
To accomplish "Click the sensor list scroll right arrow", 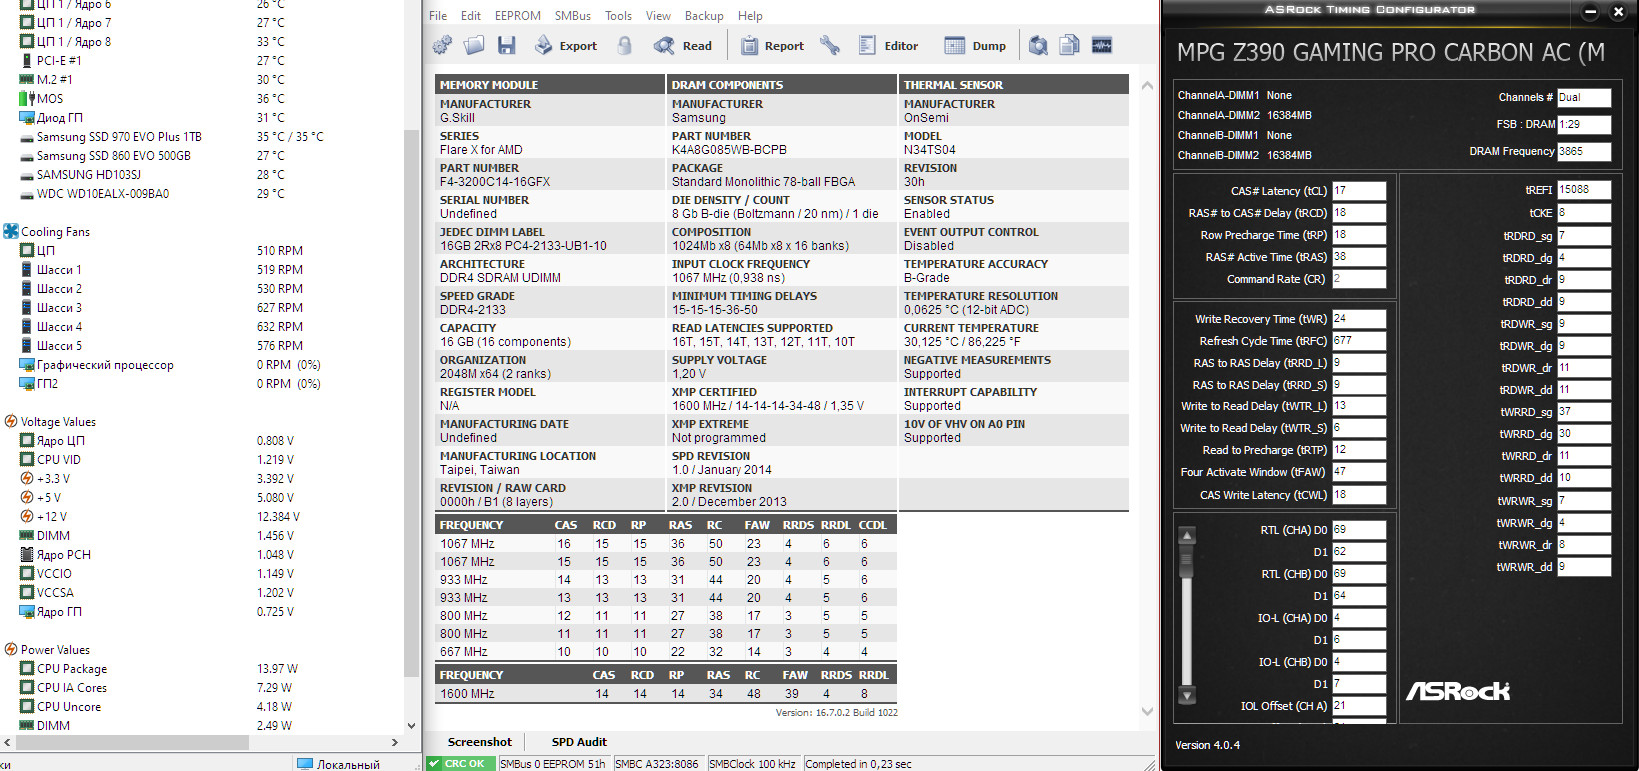I will click(395, 742).
